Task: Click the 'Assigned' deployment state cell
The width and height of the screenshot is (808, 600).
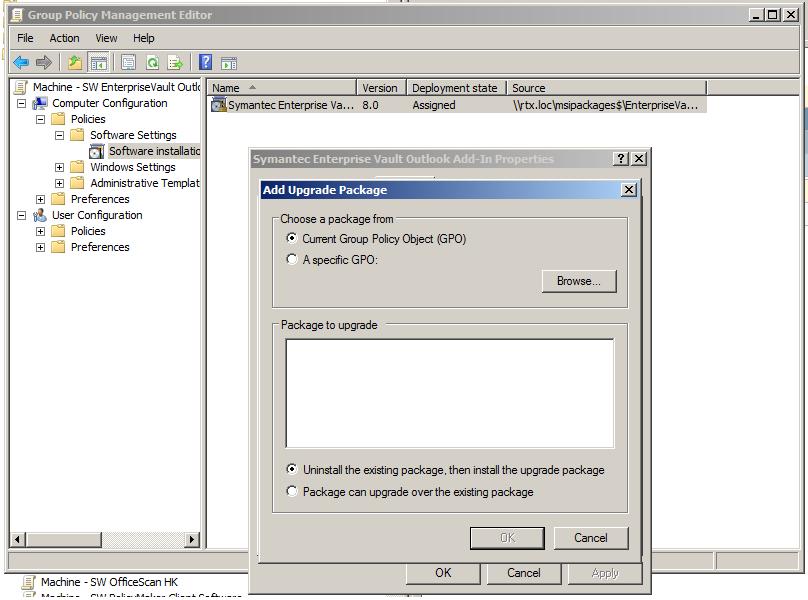Action: [434, 105]
